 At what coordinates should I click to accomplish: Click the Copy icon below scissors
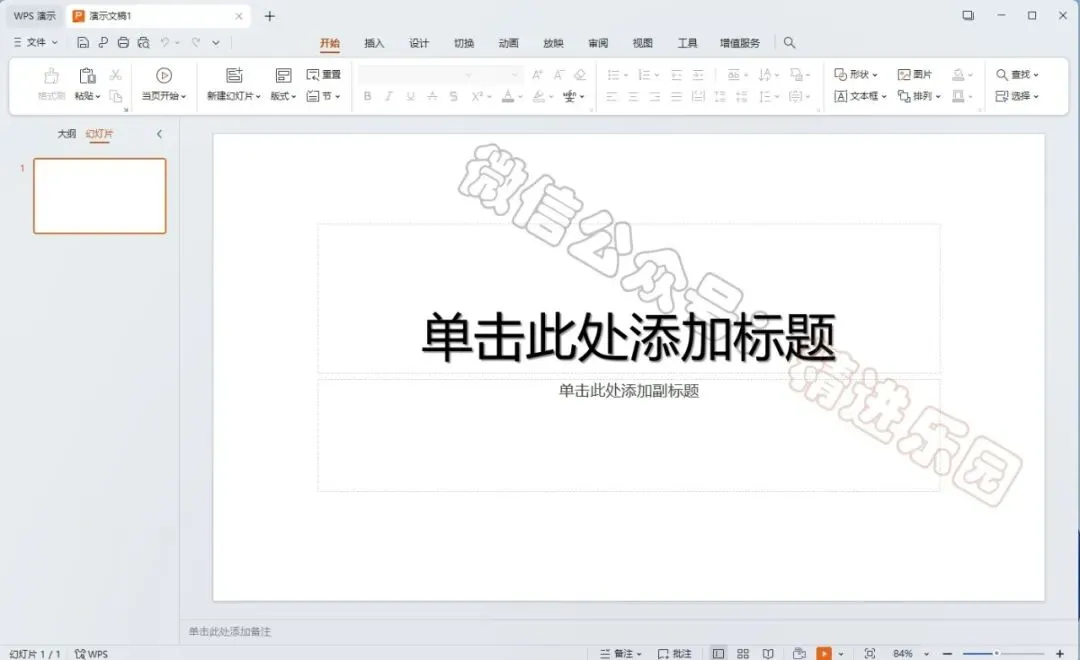point(116,96)
